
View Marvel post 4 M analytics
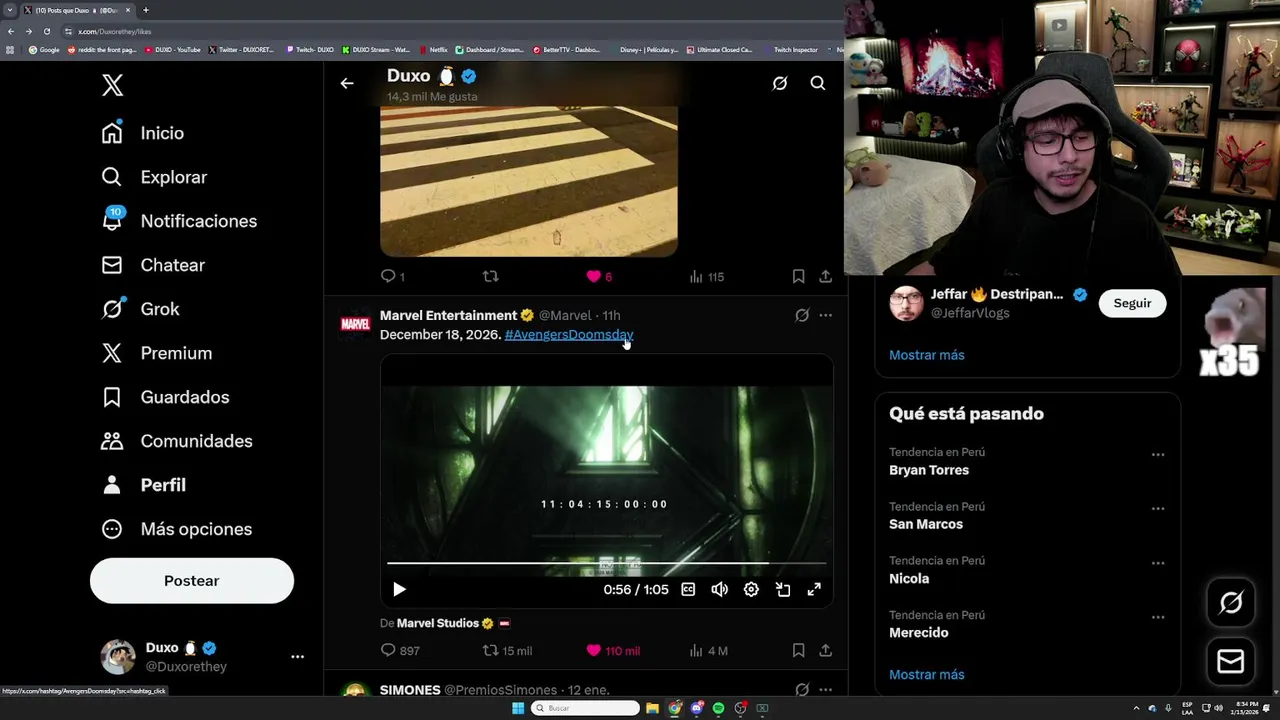(708, 651)
